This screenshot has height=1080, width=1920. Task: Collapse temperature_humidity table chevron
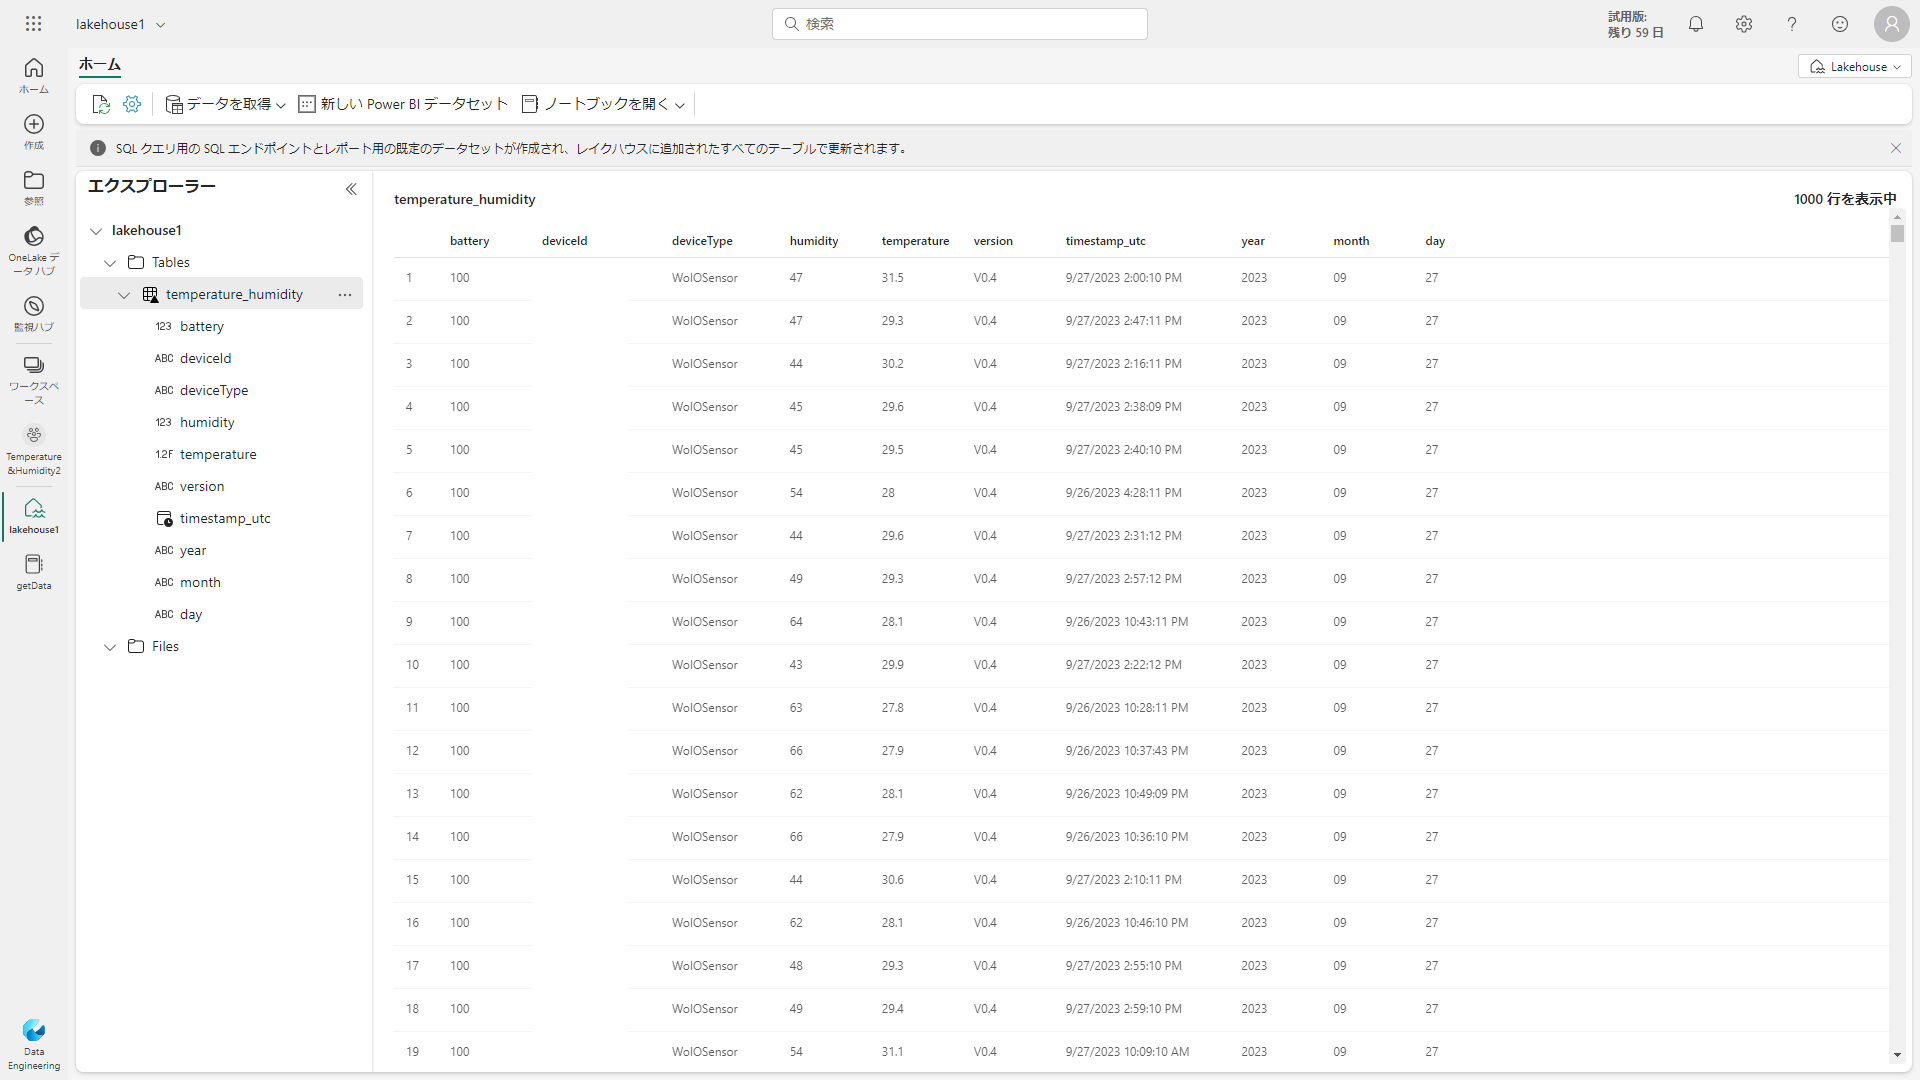[x=124, y=295]
